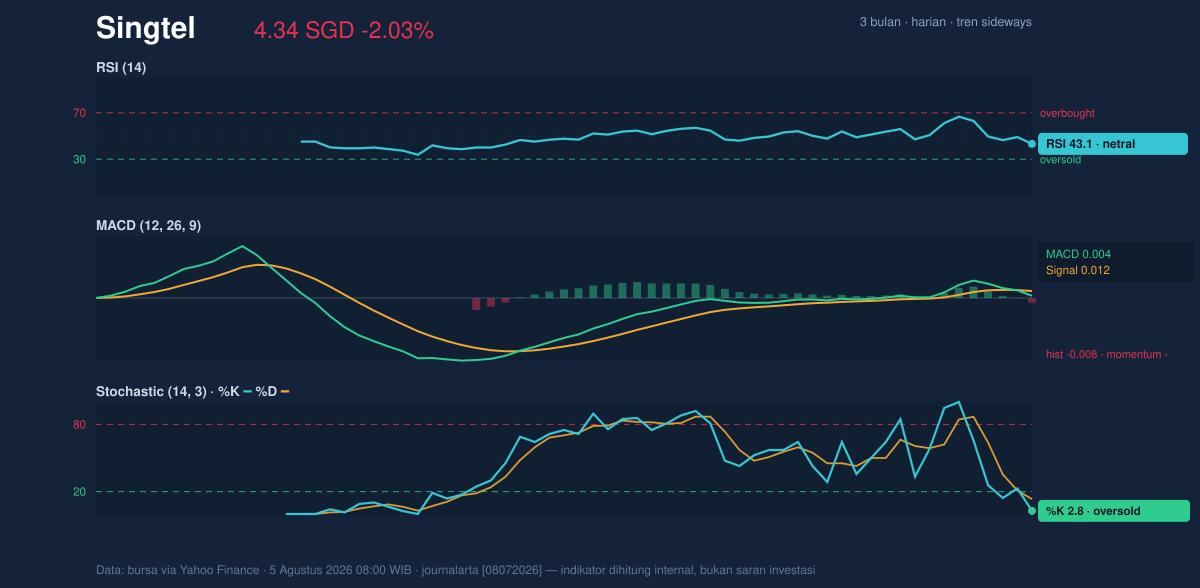Screen dimensions: 1200x588
Task: Click the MACD (12, 26, 9) panel heading
Action: point(148,226)
